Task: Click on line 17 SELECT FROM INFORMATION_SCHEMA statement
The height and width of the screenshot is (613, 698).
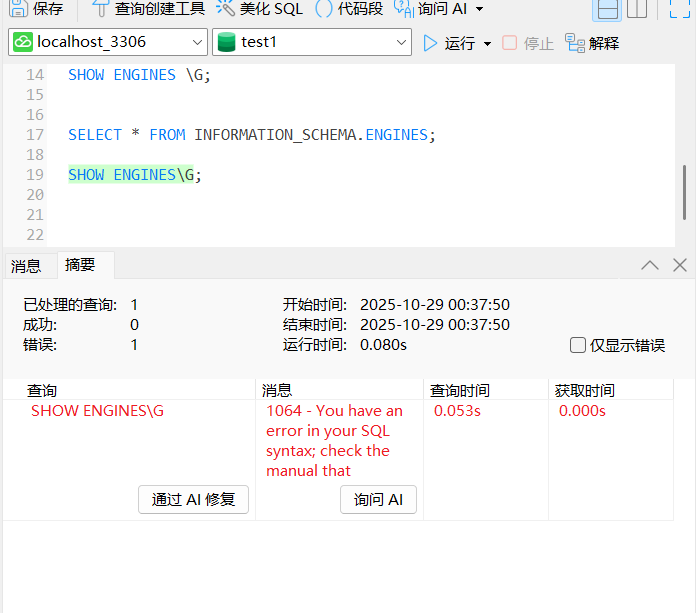Action: [x=252, y=135]
